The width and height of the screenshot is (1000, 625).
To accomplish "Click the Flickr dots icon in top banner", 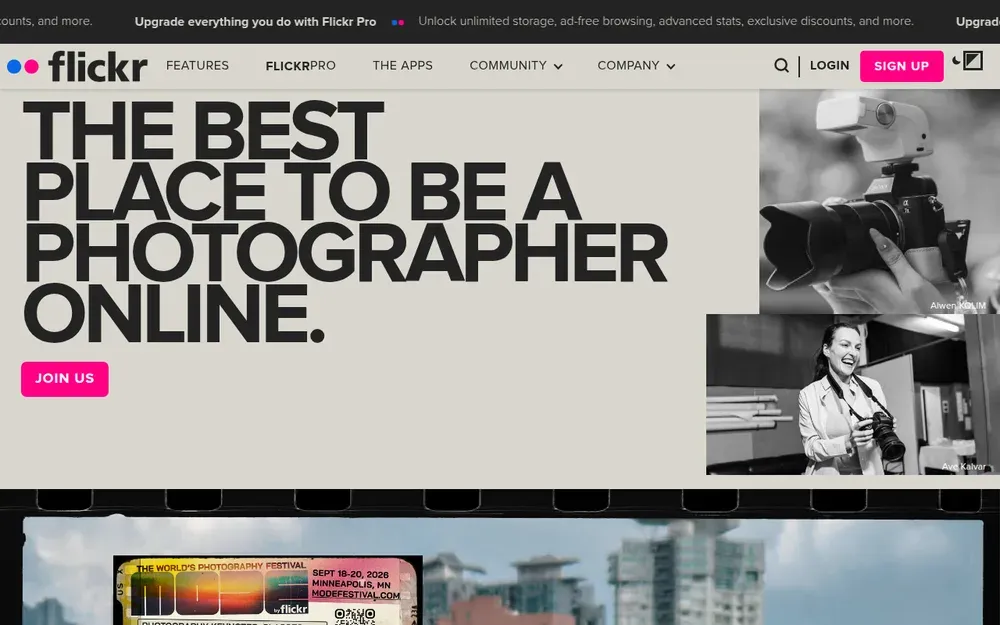I will tap(397, 22).
